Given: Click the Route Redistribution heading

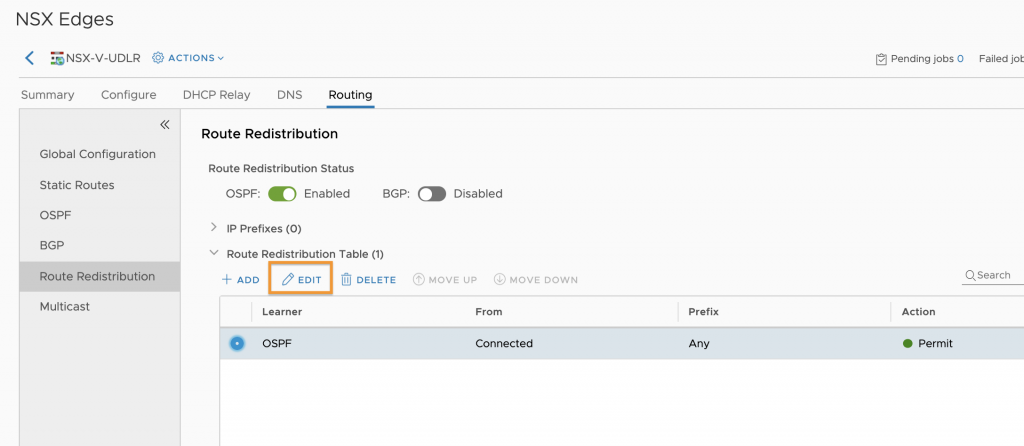Looking at the screenshot, I should coord(270,134).
